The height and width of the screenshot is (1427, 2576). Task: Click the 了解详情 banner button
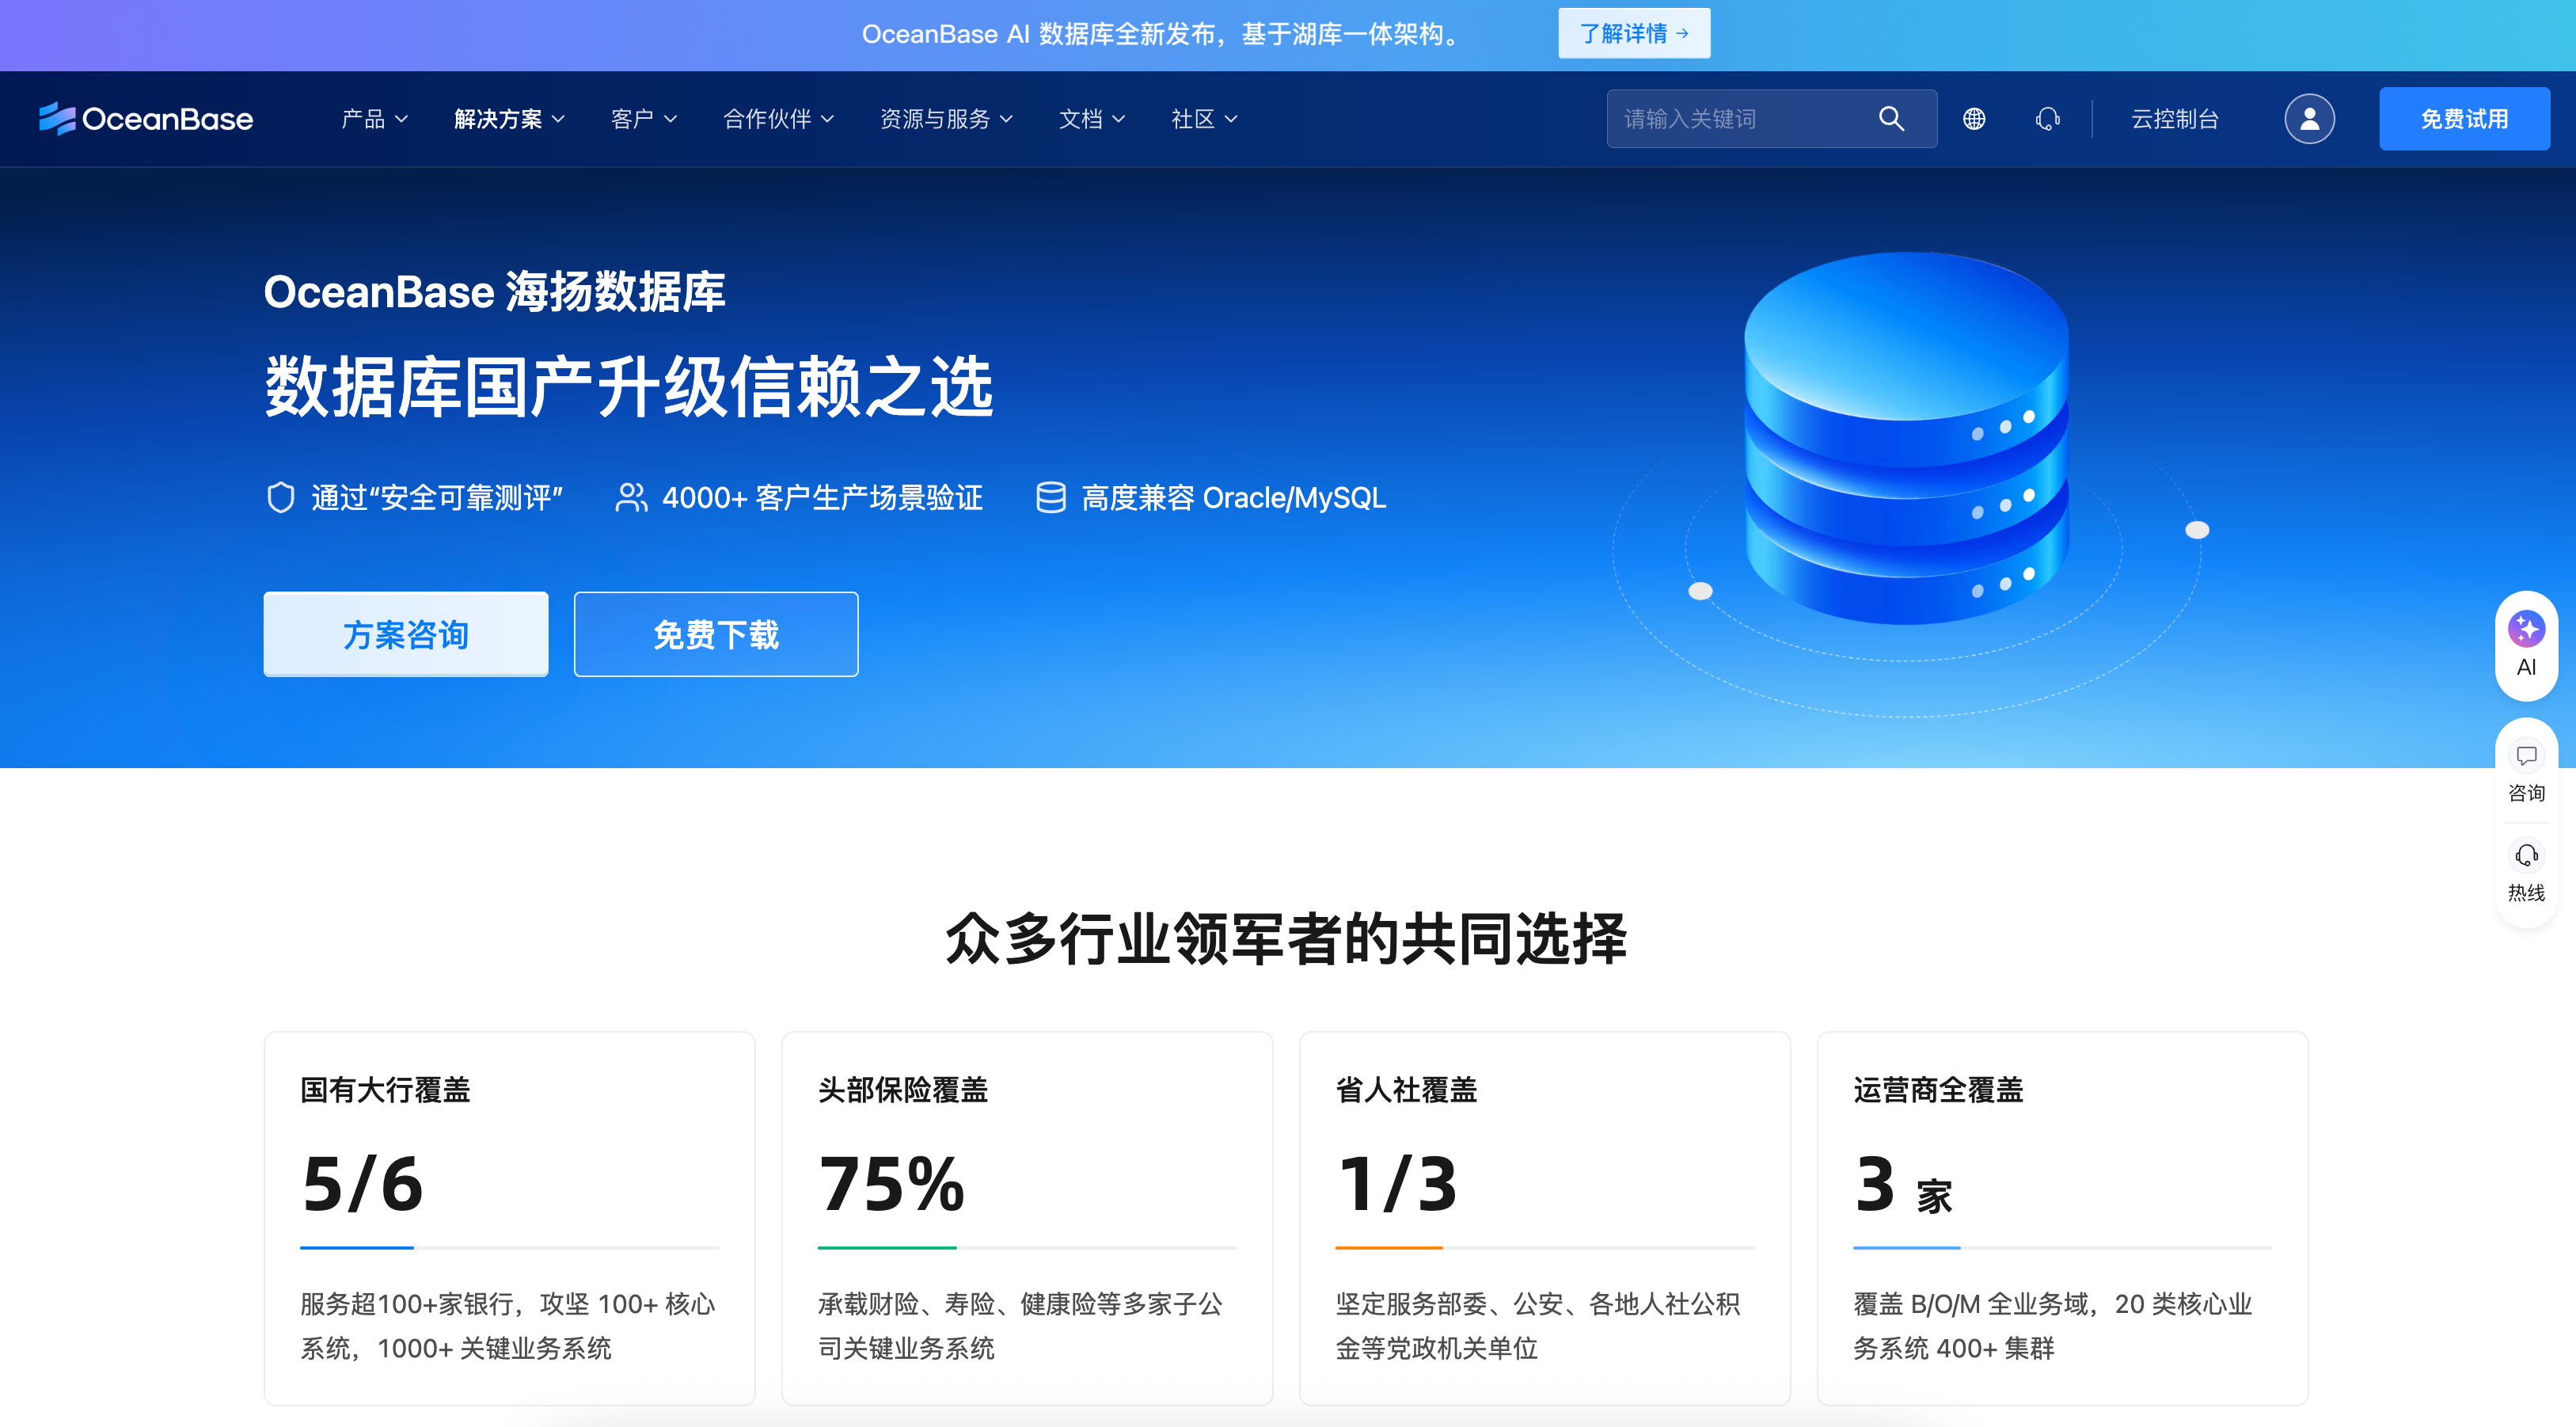[1634, 34]
